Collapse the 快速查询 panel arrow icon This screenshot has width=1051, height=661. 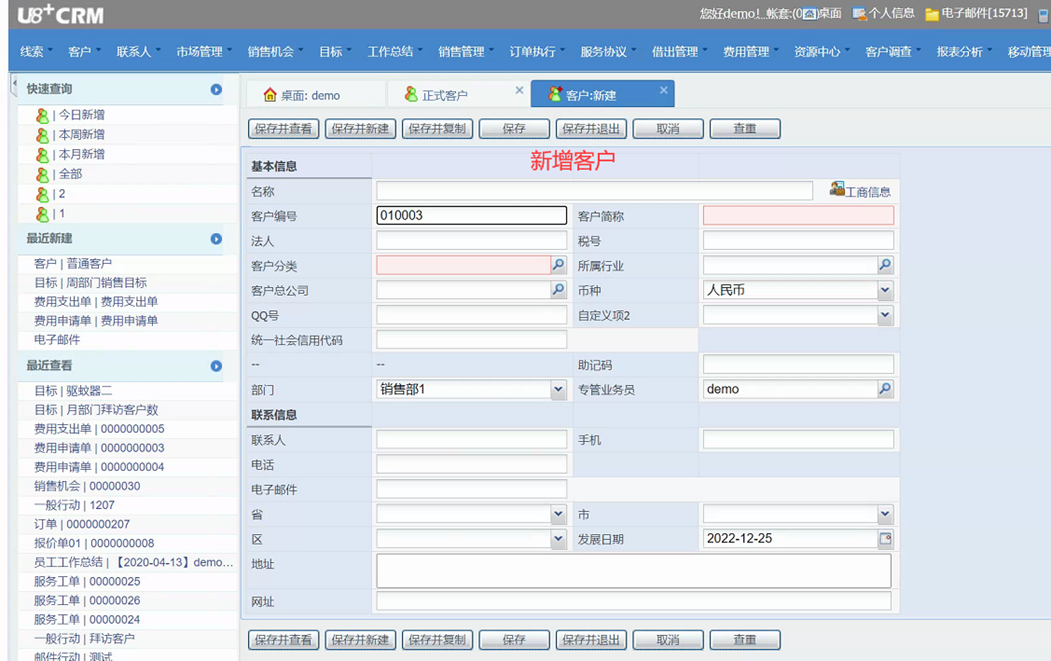pos(216,89)
